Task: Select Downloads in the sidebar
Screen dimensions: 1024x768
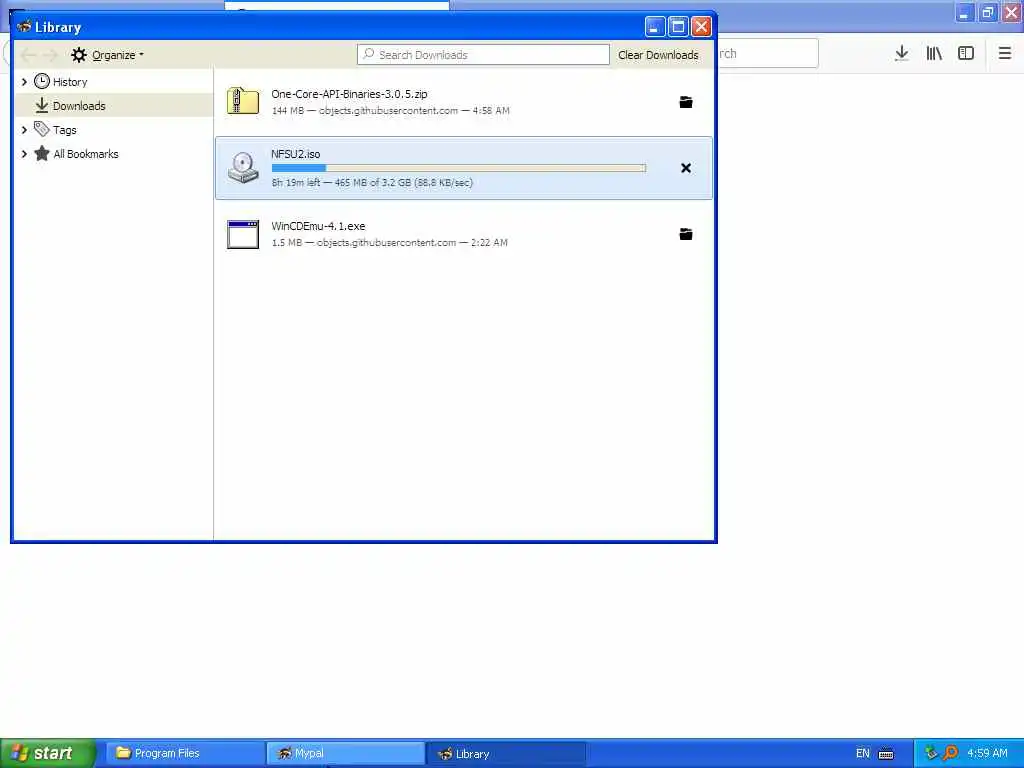Action: tap(79, 106)
